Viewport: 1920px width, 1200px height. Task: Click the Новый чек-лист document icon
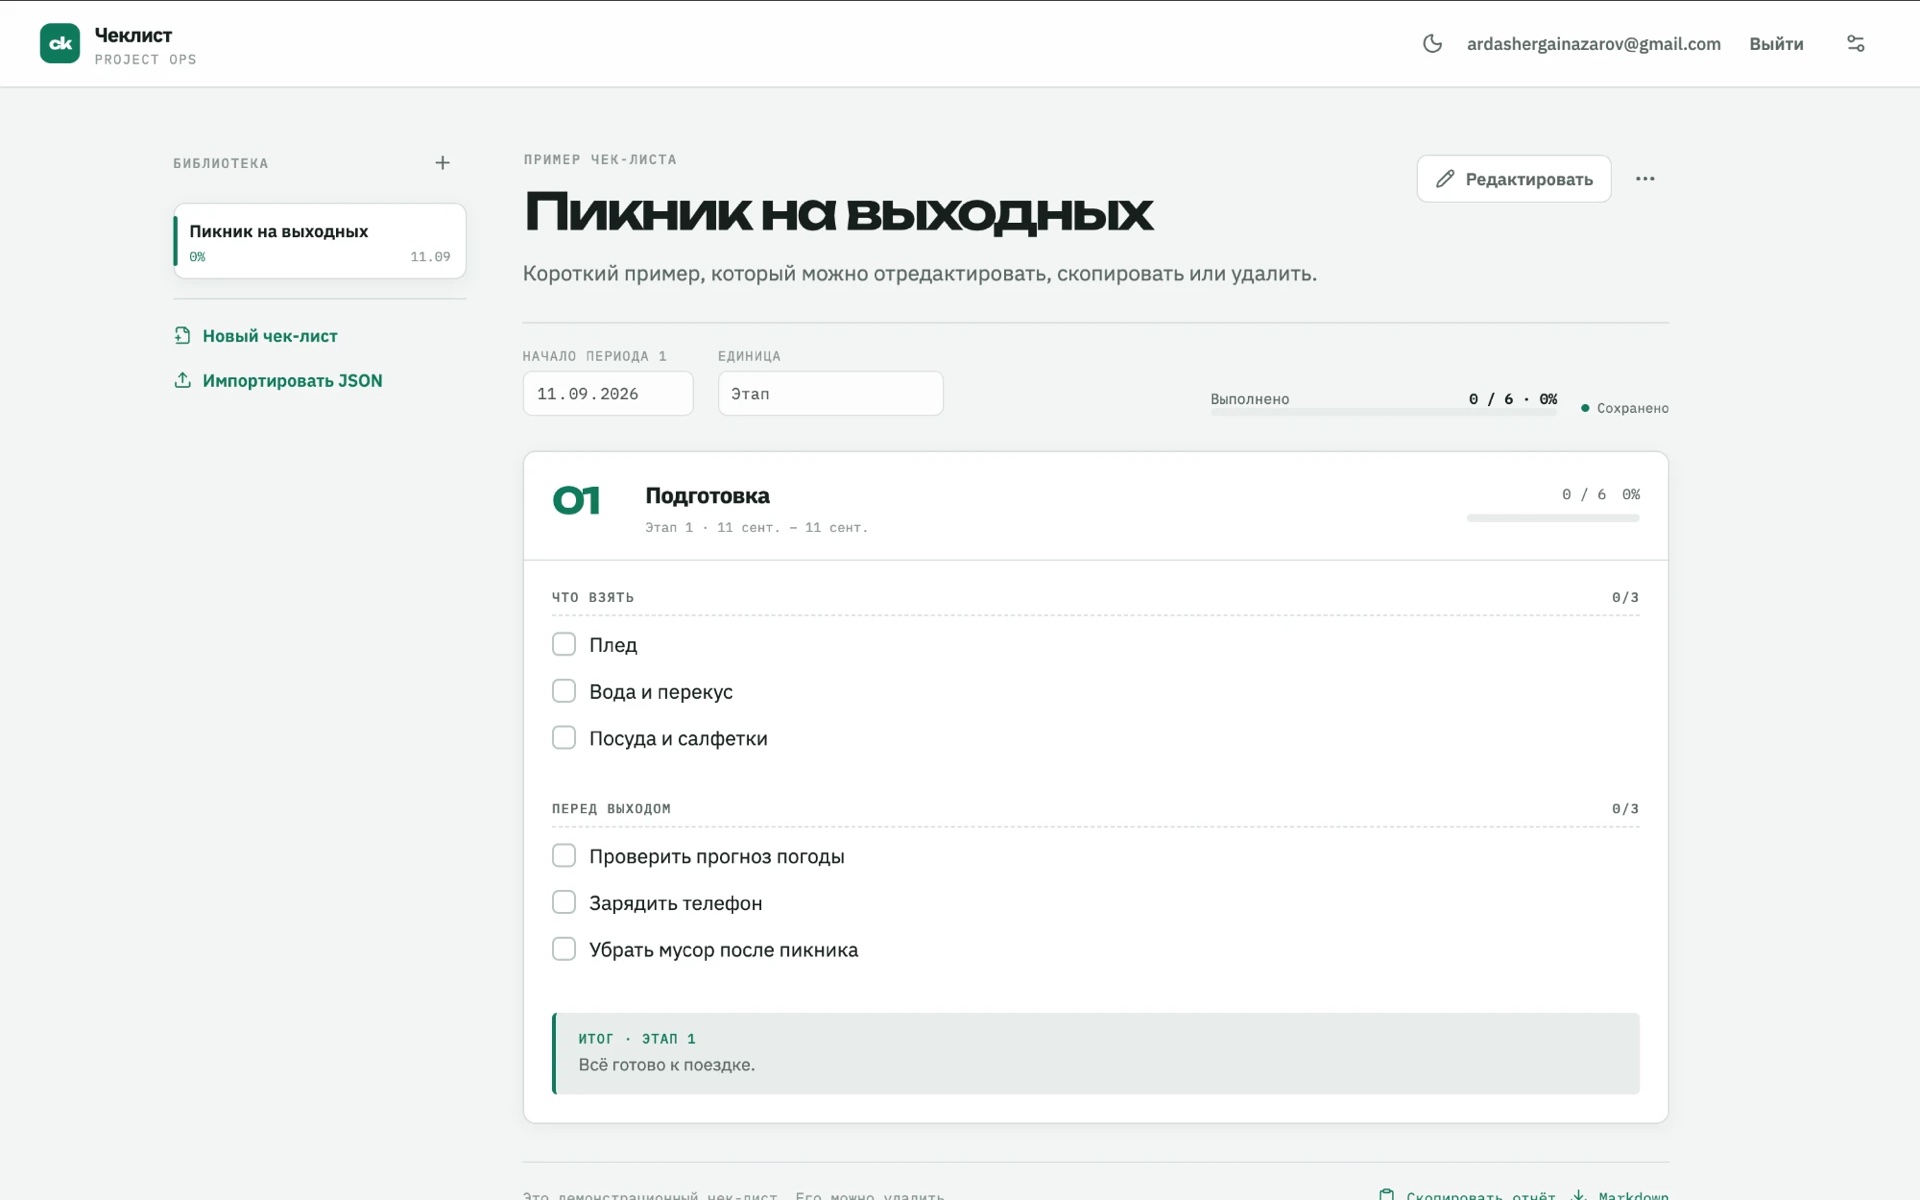(182, 336)
